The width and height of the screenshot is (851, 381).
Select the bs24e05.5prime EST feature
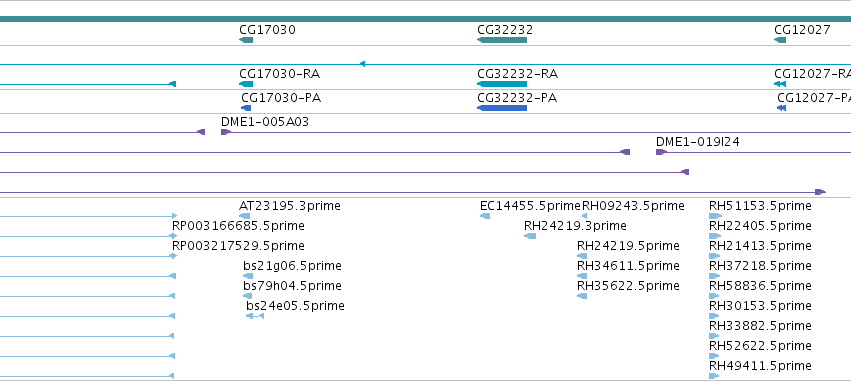[255, 315]
